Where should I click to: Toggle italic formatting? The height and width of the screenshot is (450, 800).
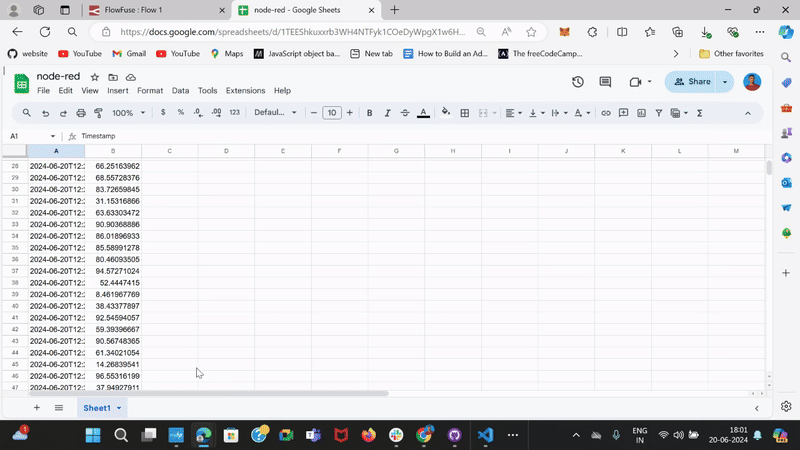pyautogui.click(x=387, y=113)
